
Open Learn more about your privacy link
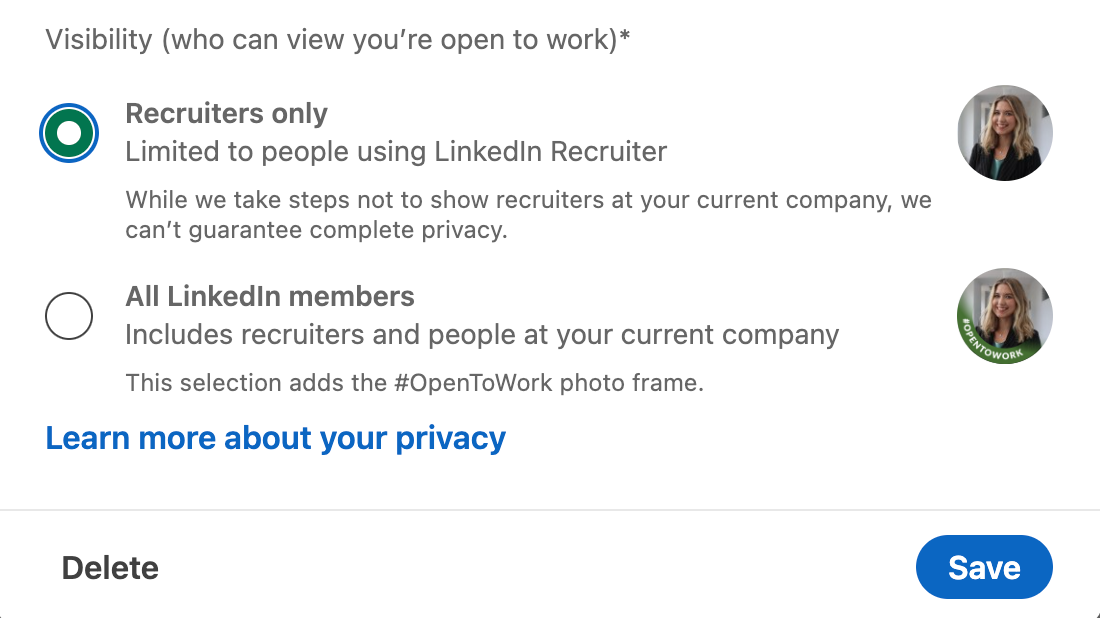(276, 438)
